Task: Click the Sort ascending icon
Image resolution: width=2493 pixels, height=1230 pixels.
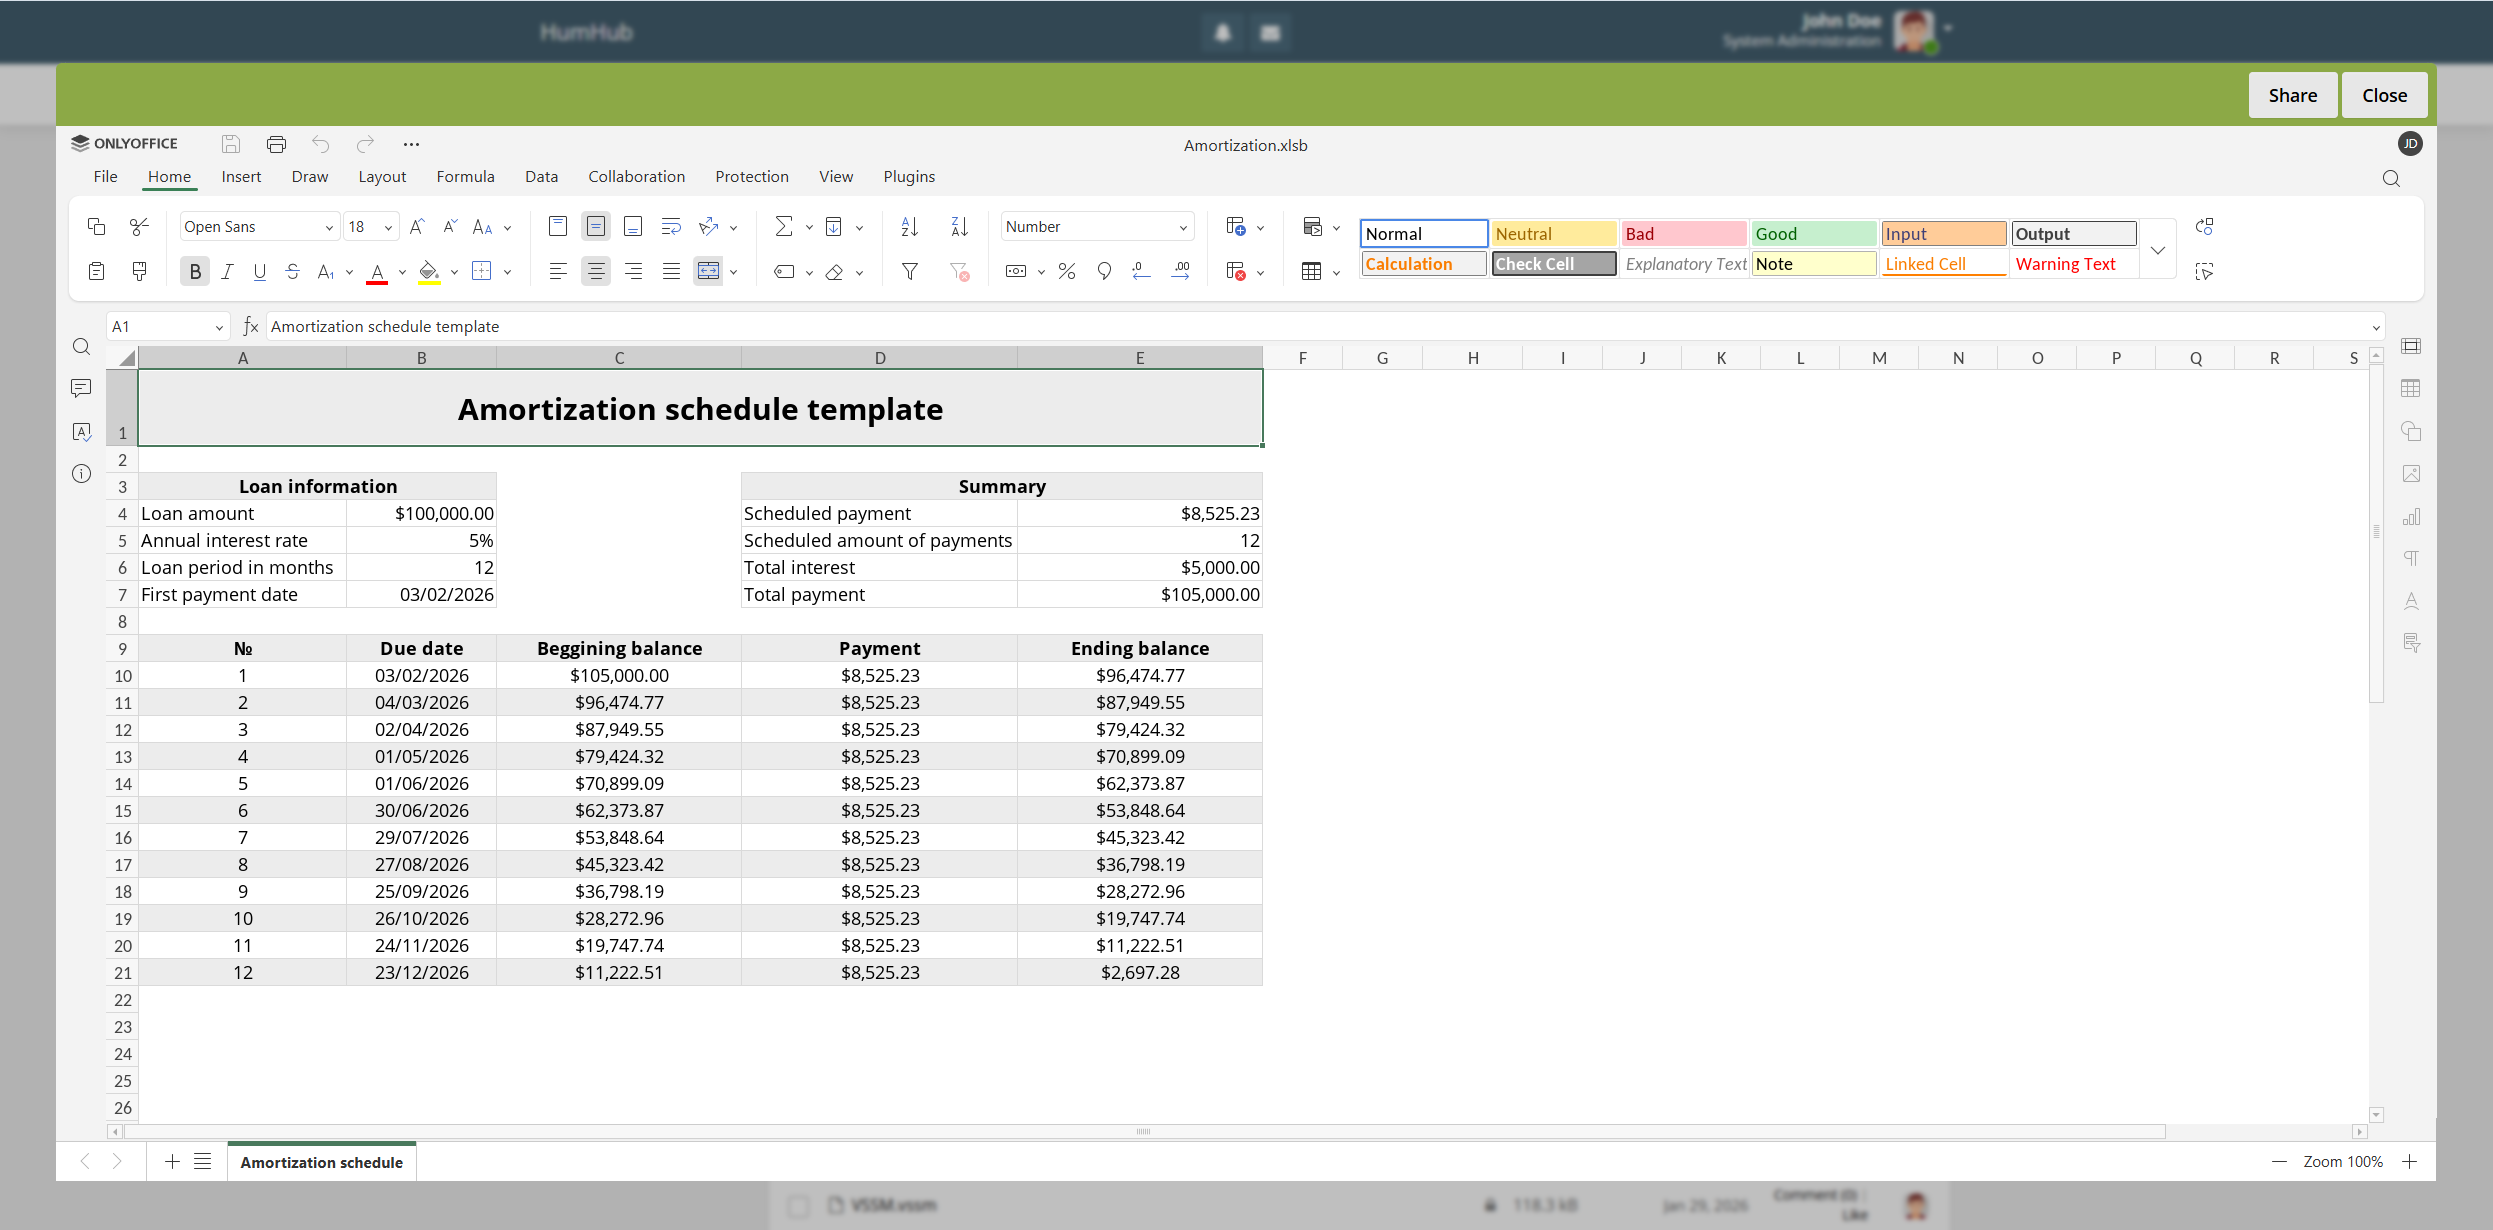Action: tap(908, 226)
